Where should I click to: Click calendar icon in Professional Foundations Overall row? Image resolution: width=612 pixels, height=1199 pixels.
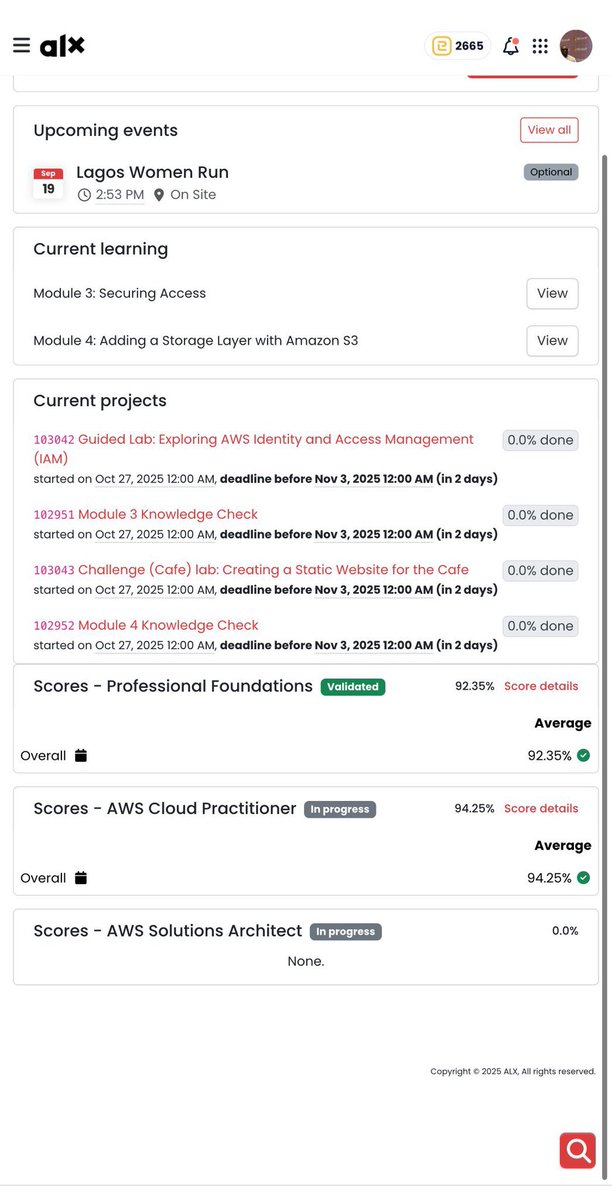coord(81,755)
